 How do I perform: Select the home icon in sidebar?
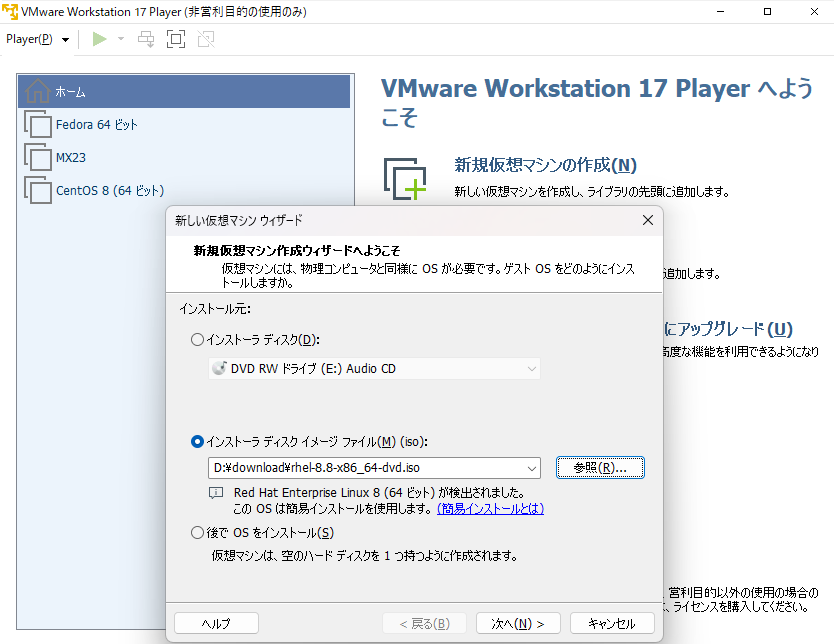click(40, 91)
